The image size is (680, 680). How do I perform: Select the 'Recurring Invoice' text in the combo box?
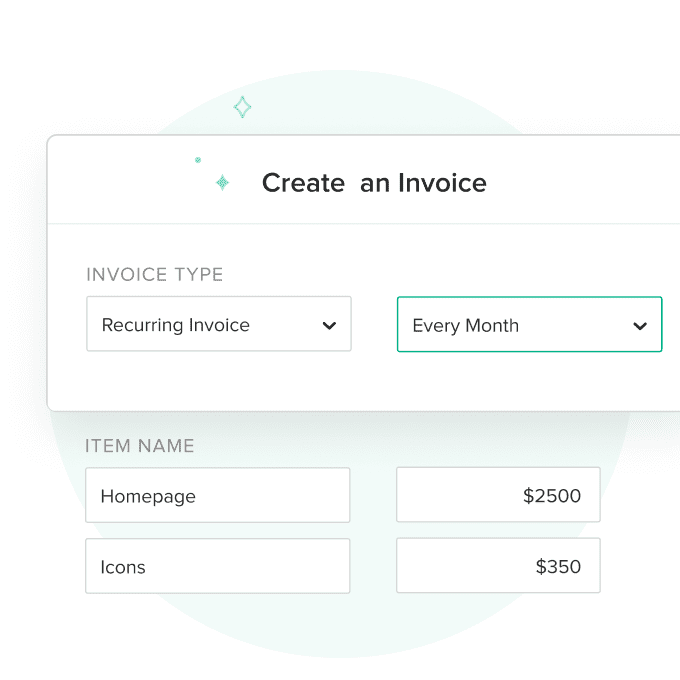click(x=176, y=325)
